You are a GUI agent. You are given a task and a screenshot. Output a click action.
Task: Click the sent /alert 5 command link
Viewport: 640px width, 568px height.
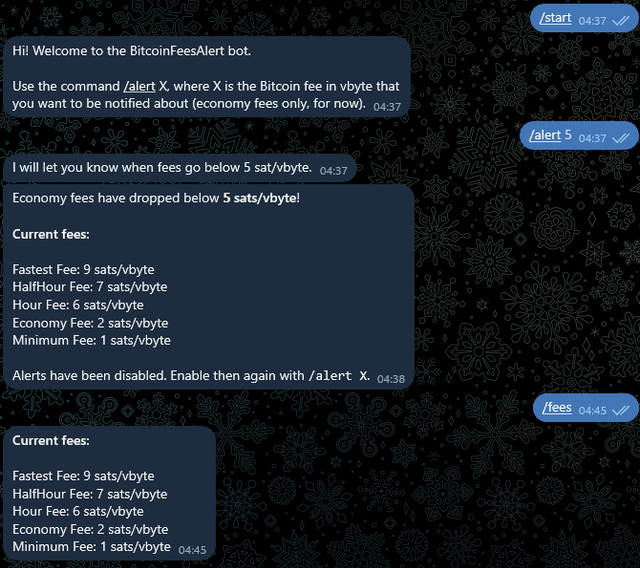(545, 135)
